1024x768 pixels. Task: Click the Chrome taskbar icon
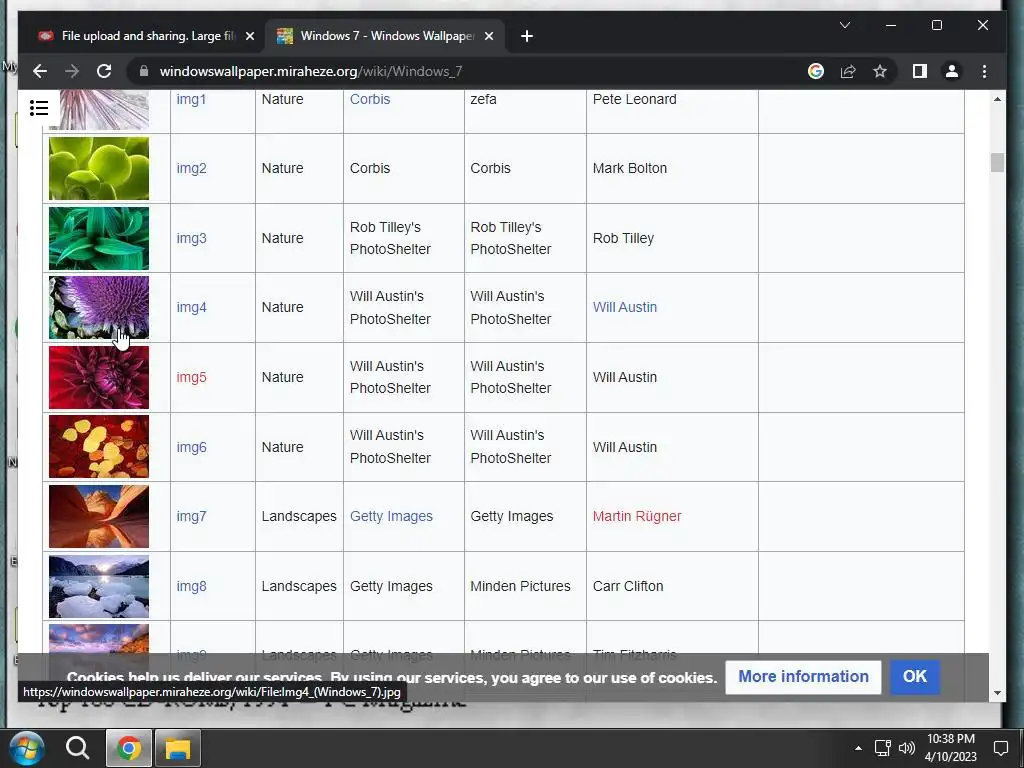tap(129, 748)
